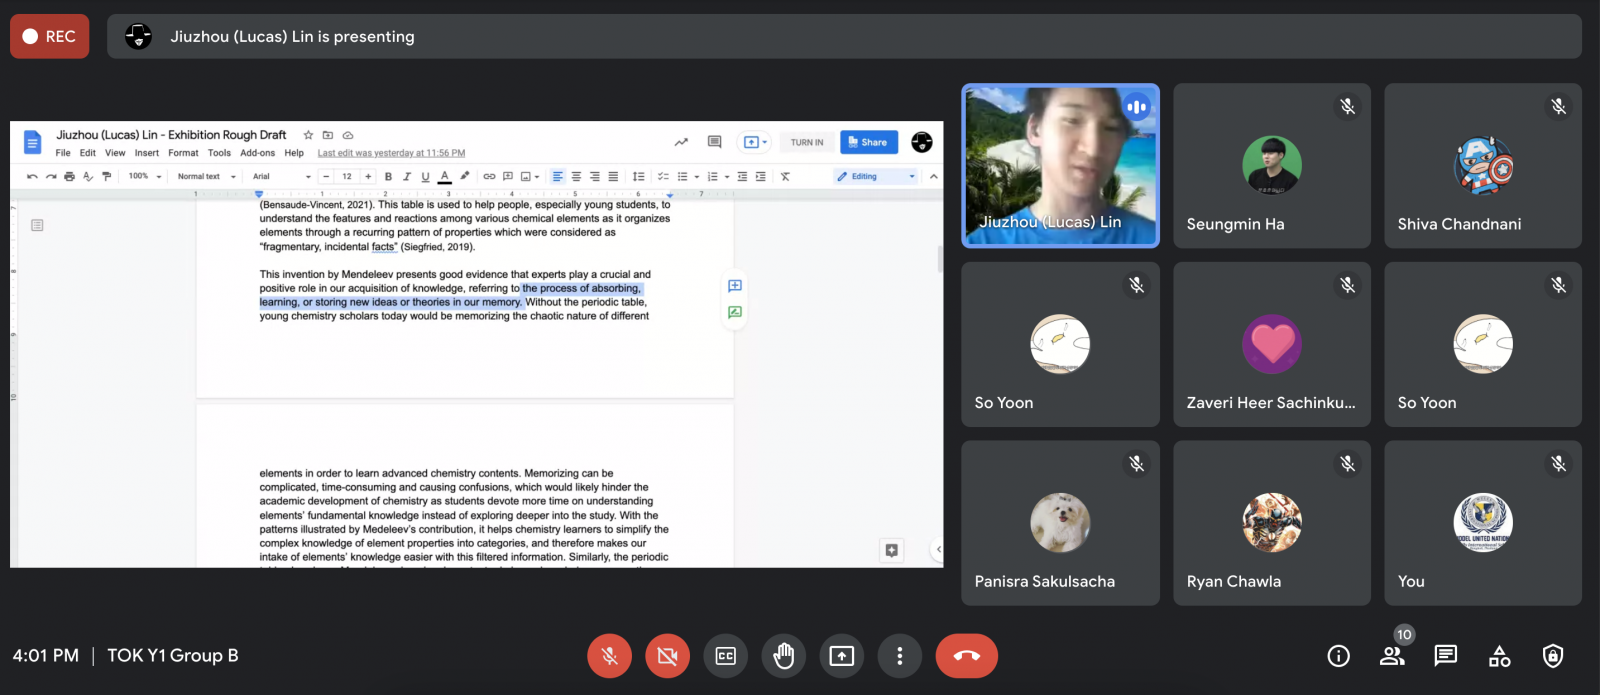Image resolution: width=1600 pixels, height=695 pixels.
Task: Open the Editing mode dropdown
Action: [876, 176]
